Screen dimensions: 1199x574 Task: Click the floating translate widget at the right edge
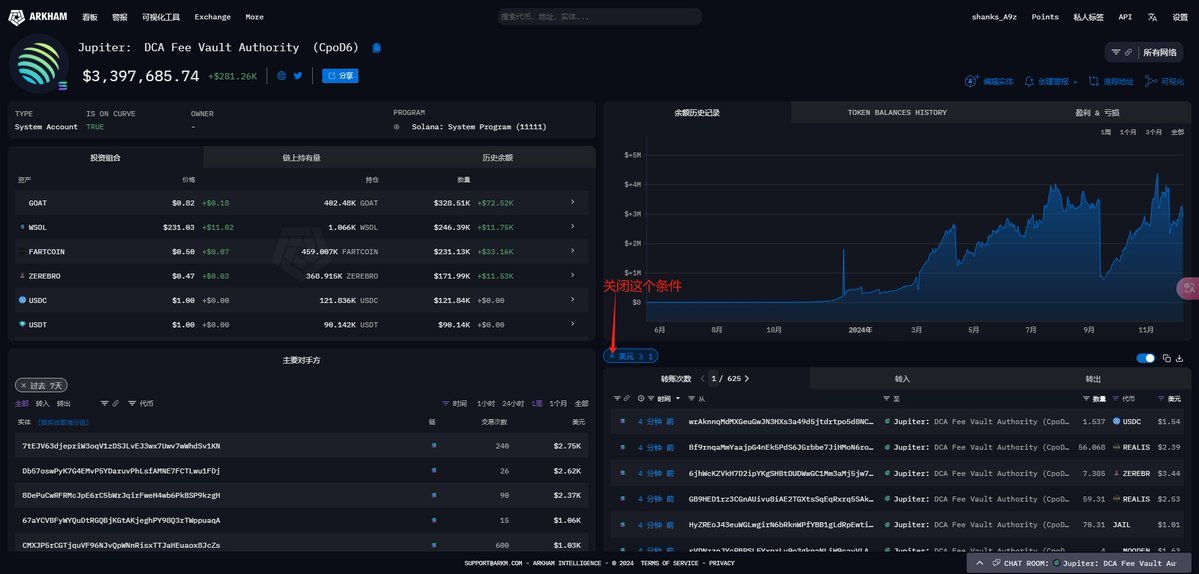(1188, 288)
